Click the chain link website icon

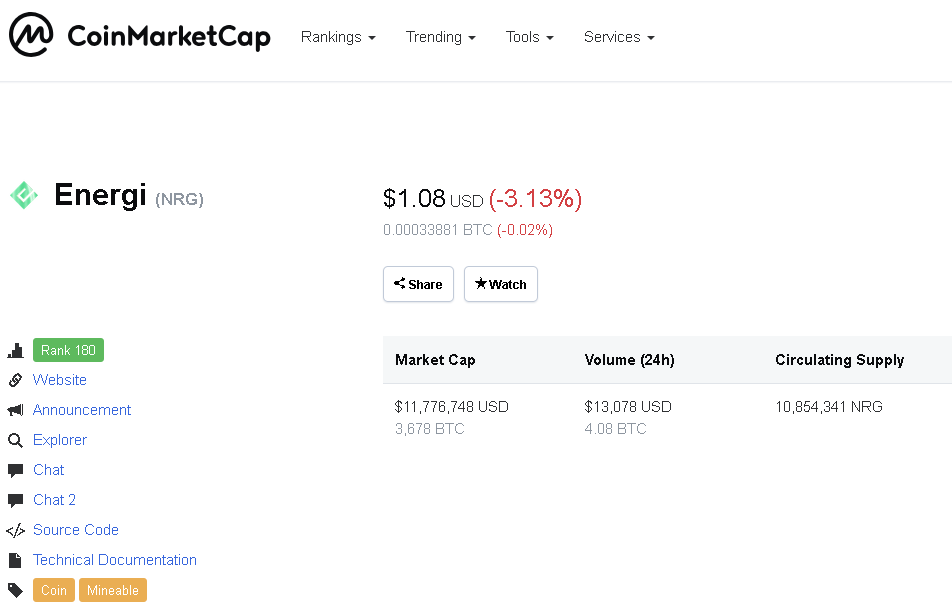[15, 380]
